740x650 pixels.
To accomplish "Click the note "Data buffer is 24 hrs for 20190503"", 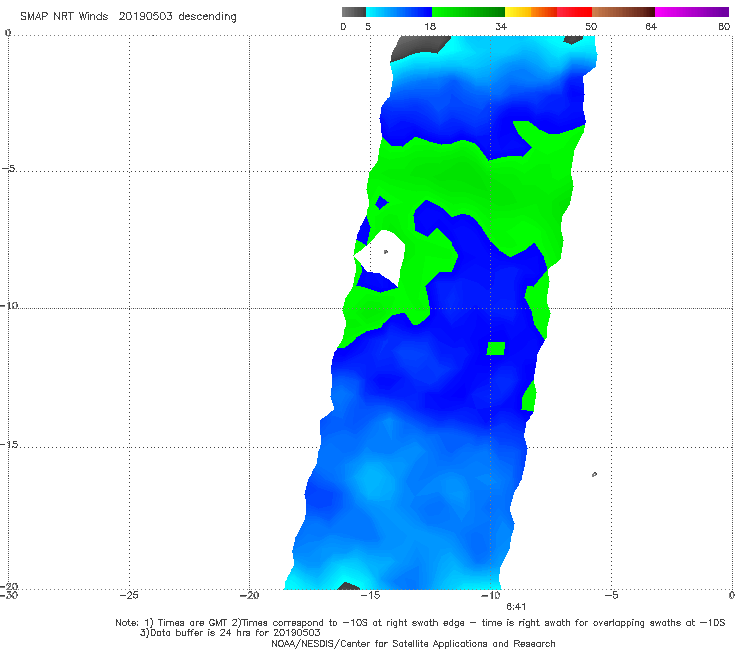I will [x=235, y=633].
